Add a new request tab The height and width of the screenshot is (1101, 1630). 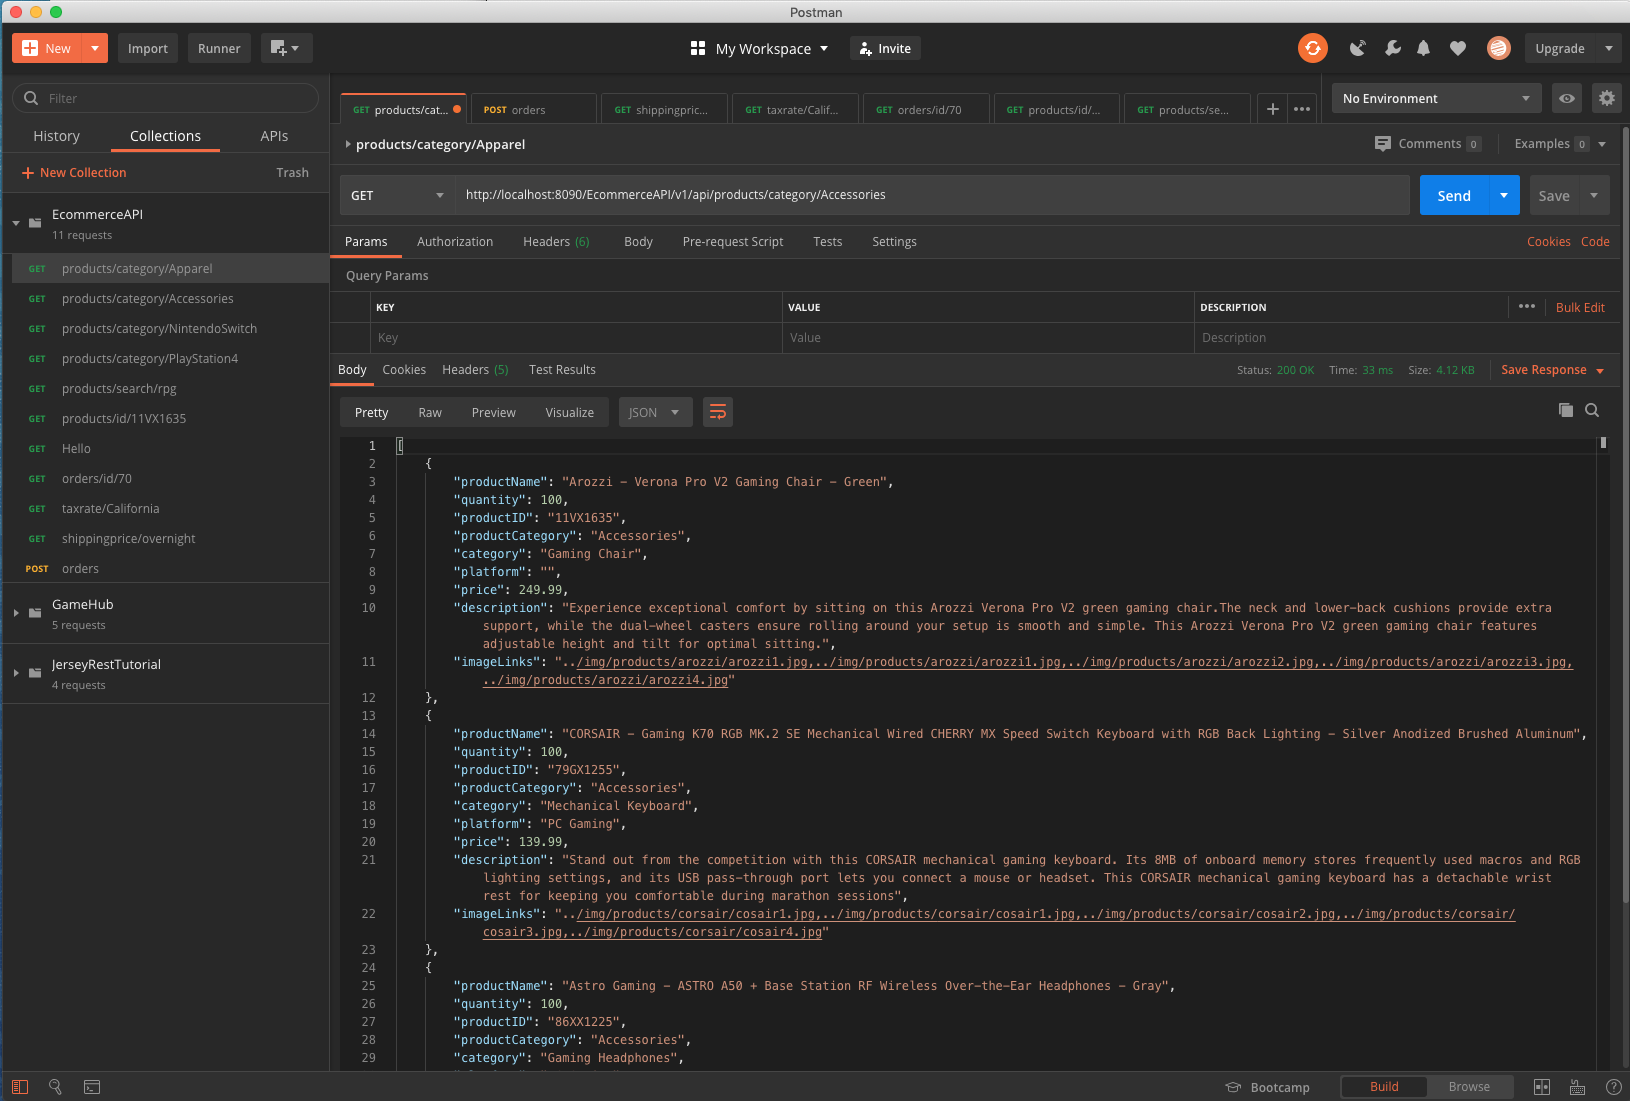(1272, 109)
